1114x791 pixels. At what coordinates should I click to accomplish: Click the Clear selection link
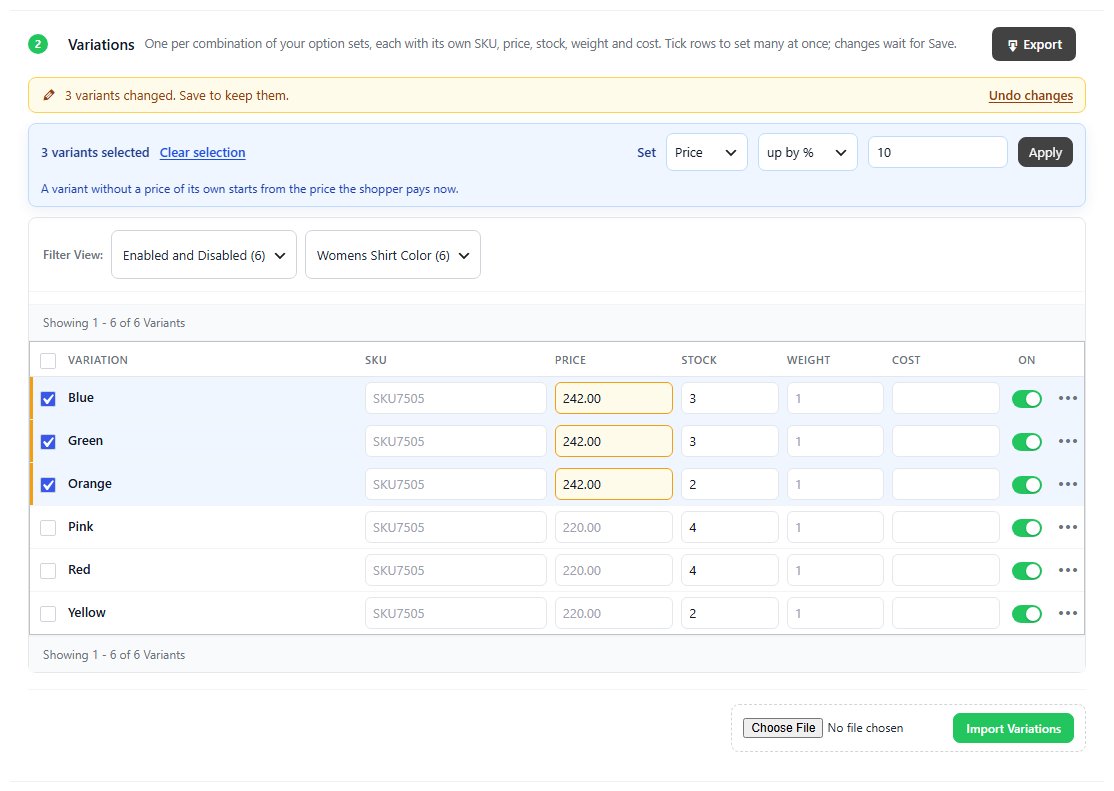click(202, 152)
